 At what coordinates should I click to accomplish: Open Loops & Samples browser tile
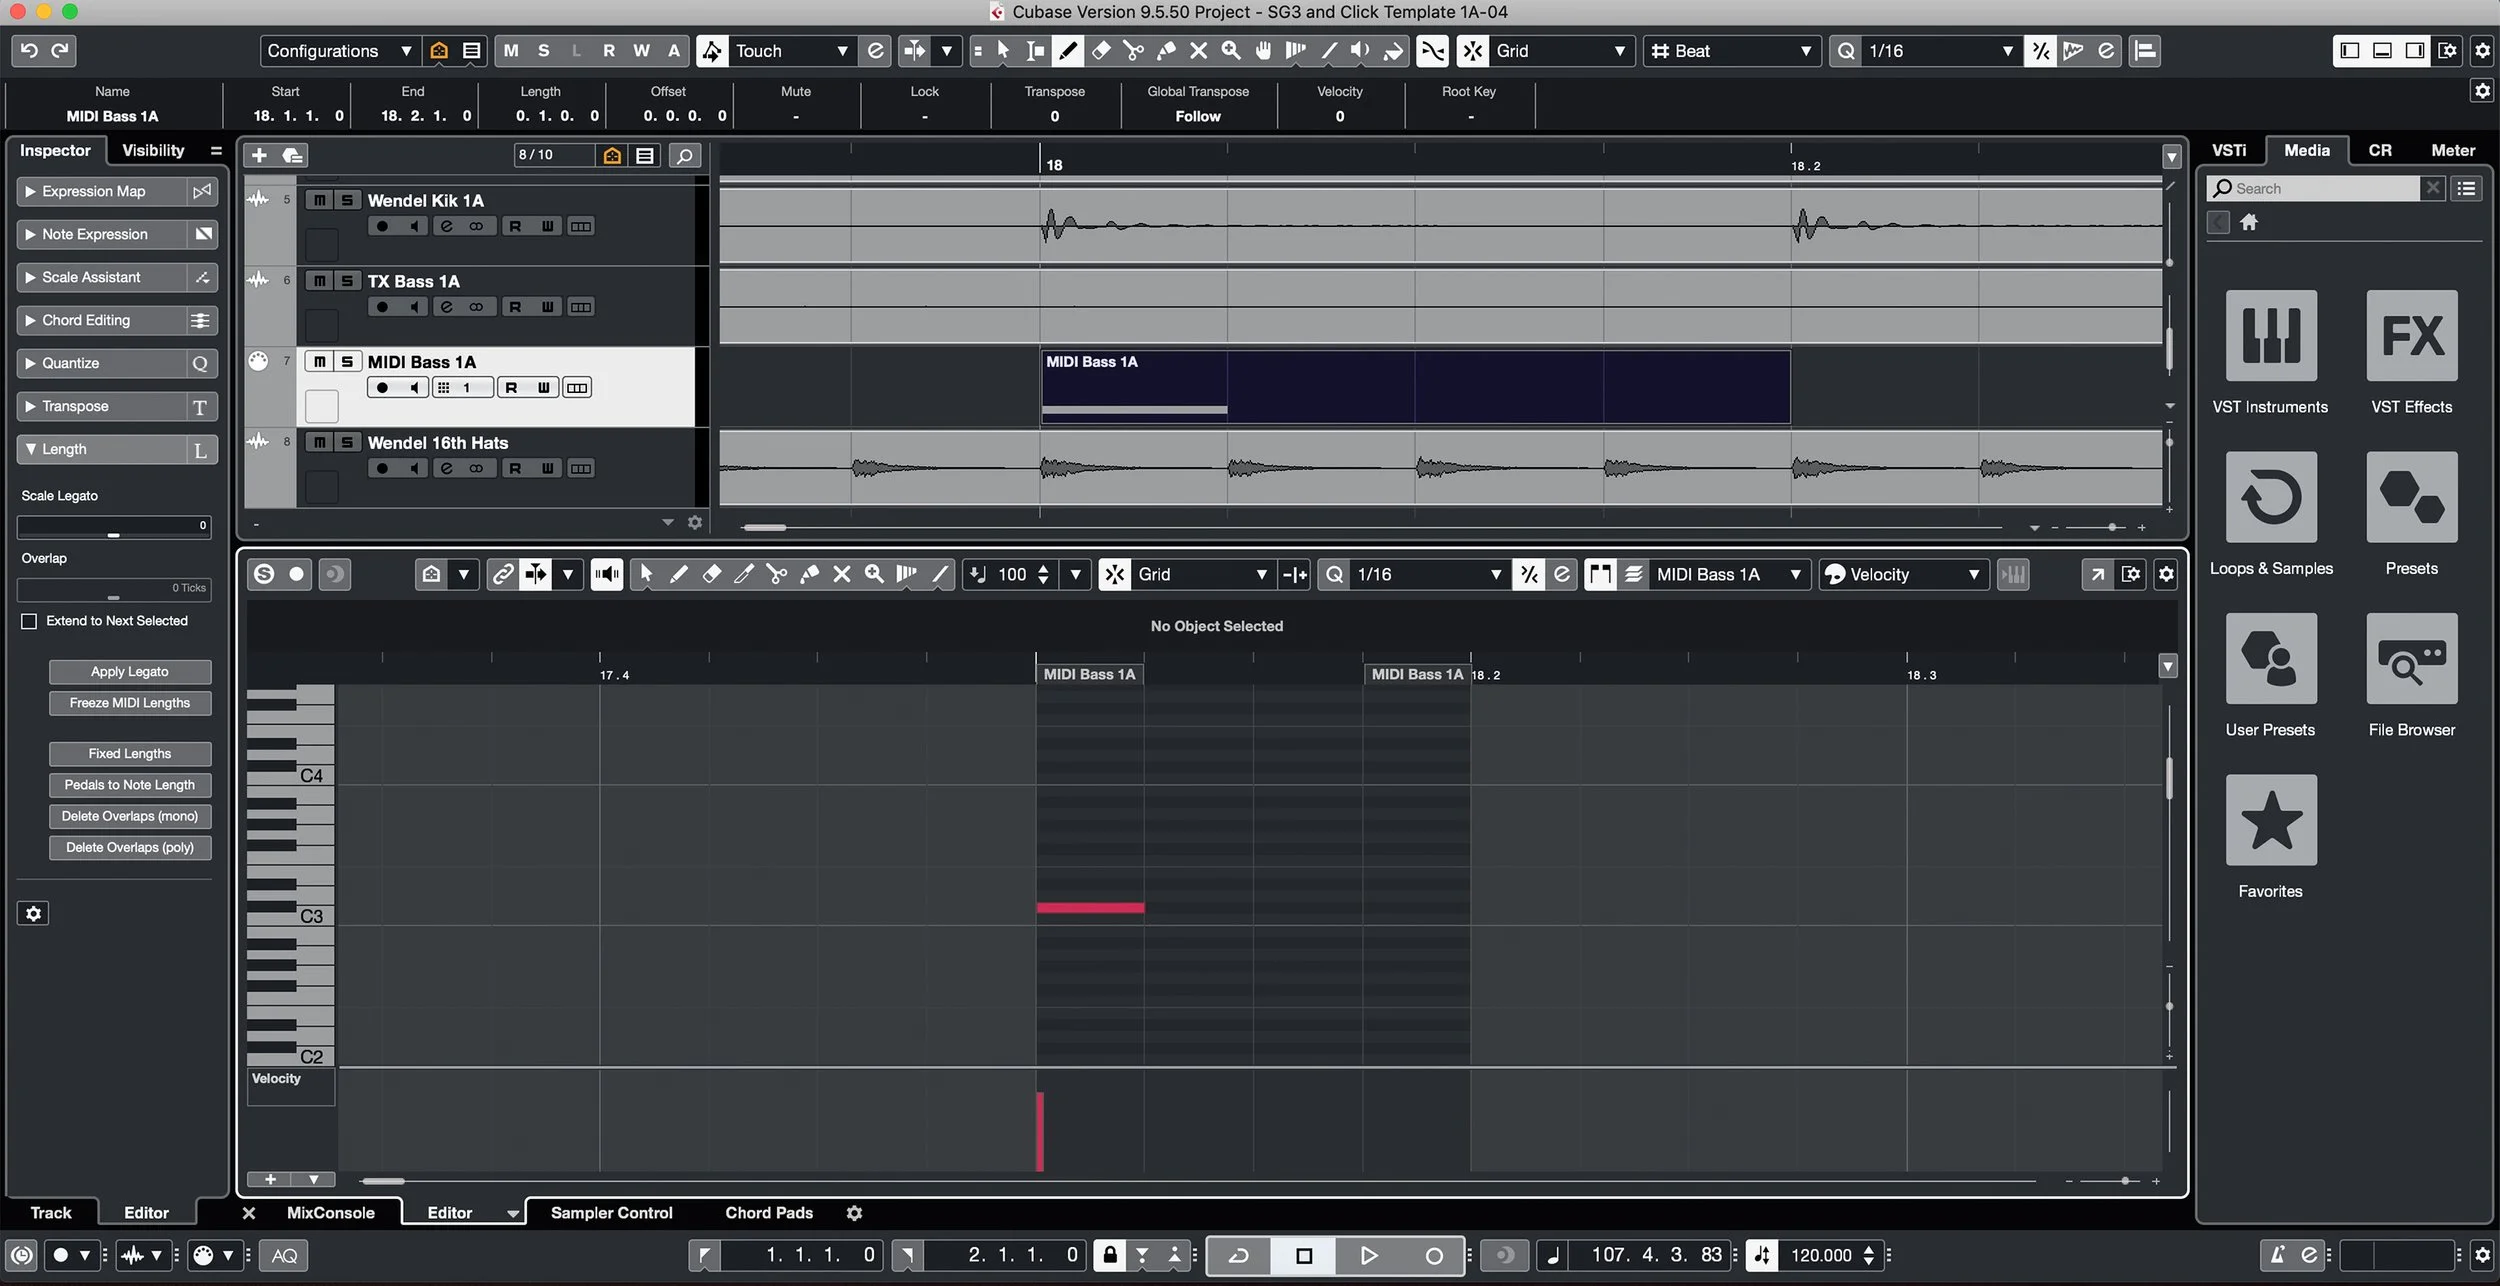pos(2270,497)
